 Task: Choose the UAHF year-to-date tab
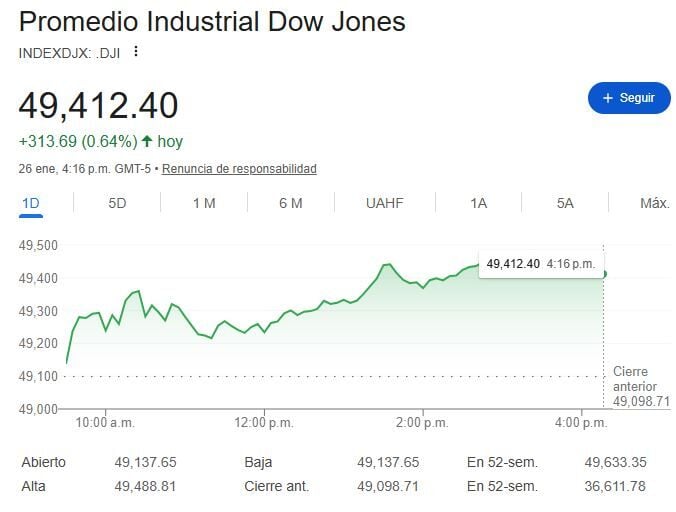(384, 203)
